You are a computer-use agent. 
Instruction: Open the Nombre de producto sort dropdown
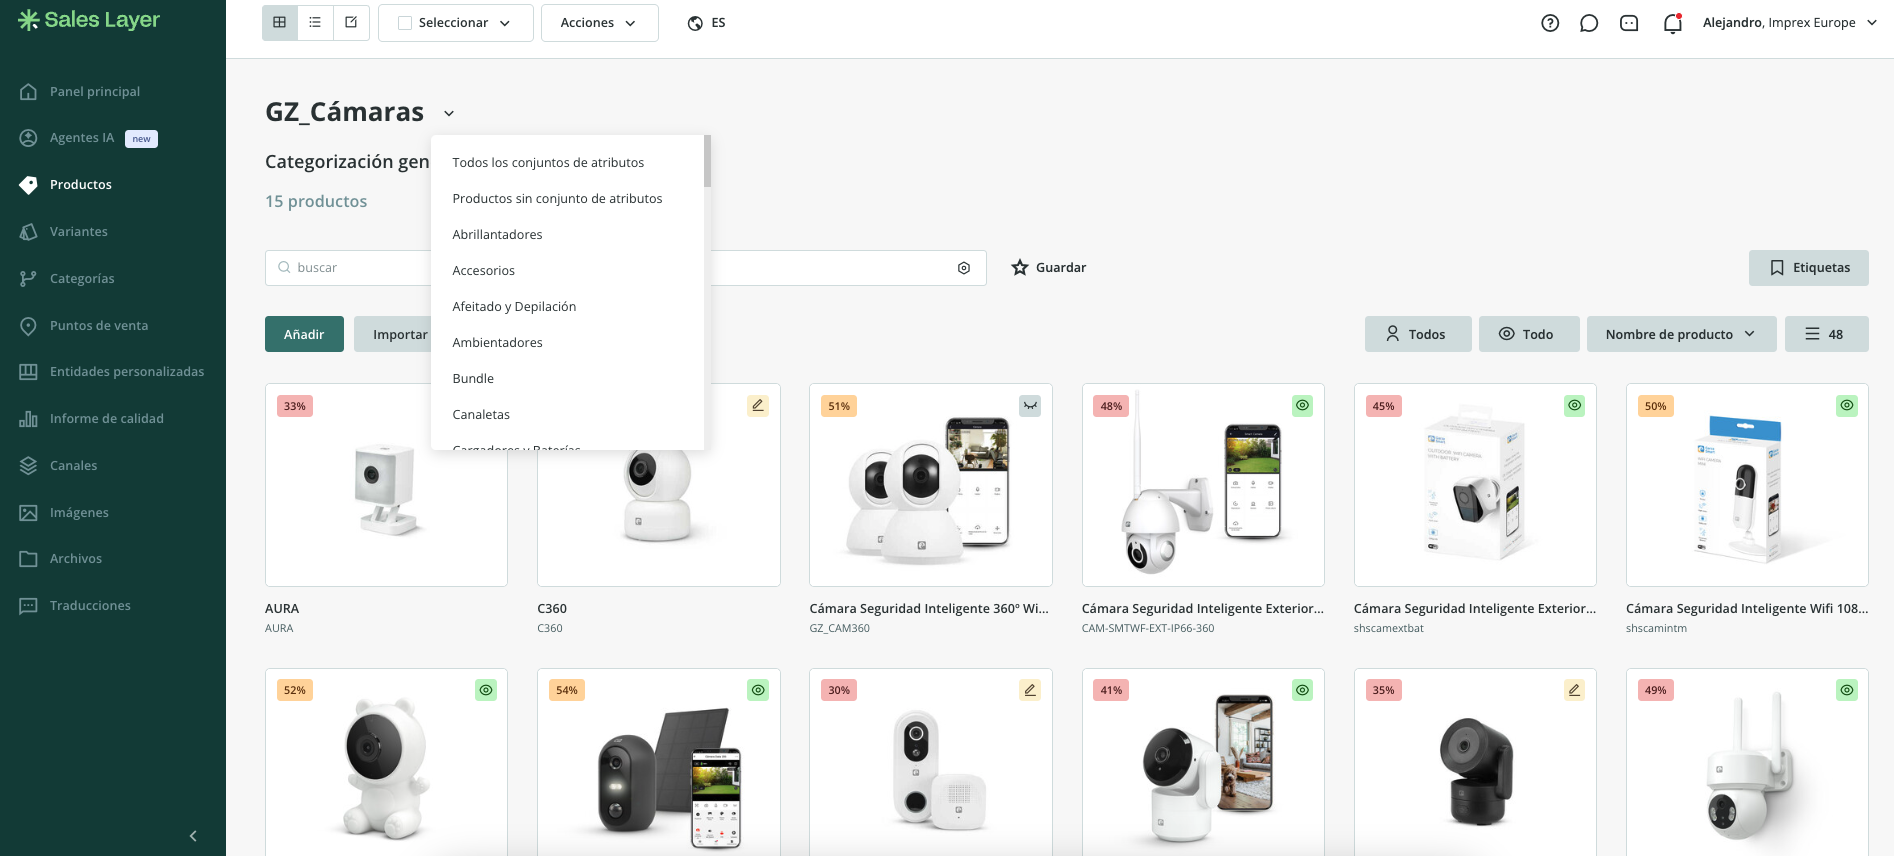coord(1680,334)
